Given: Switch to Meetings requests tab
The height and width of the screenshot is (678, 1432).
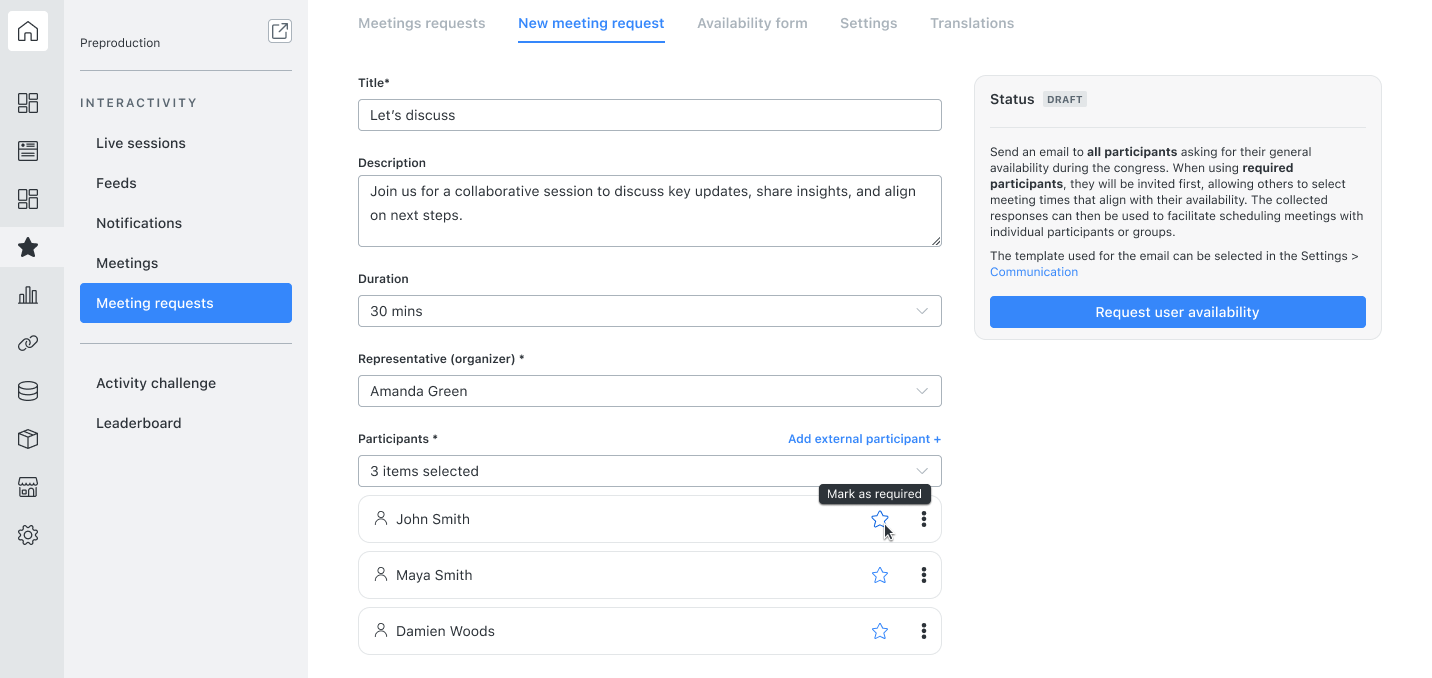Looking at the screenshot, I should pyautogui.click(x=422, y=23).
